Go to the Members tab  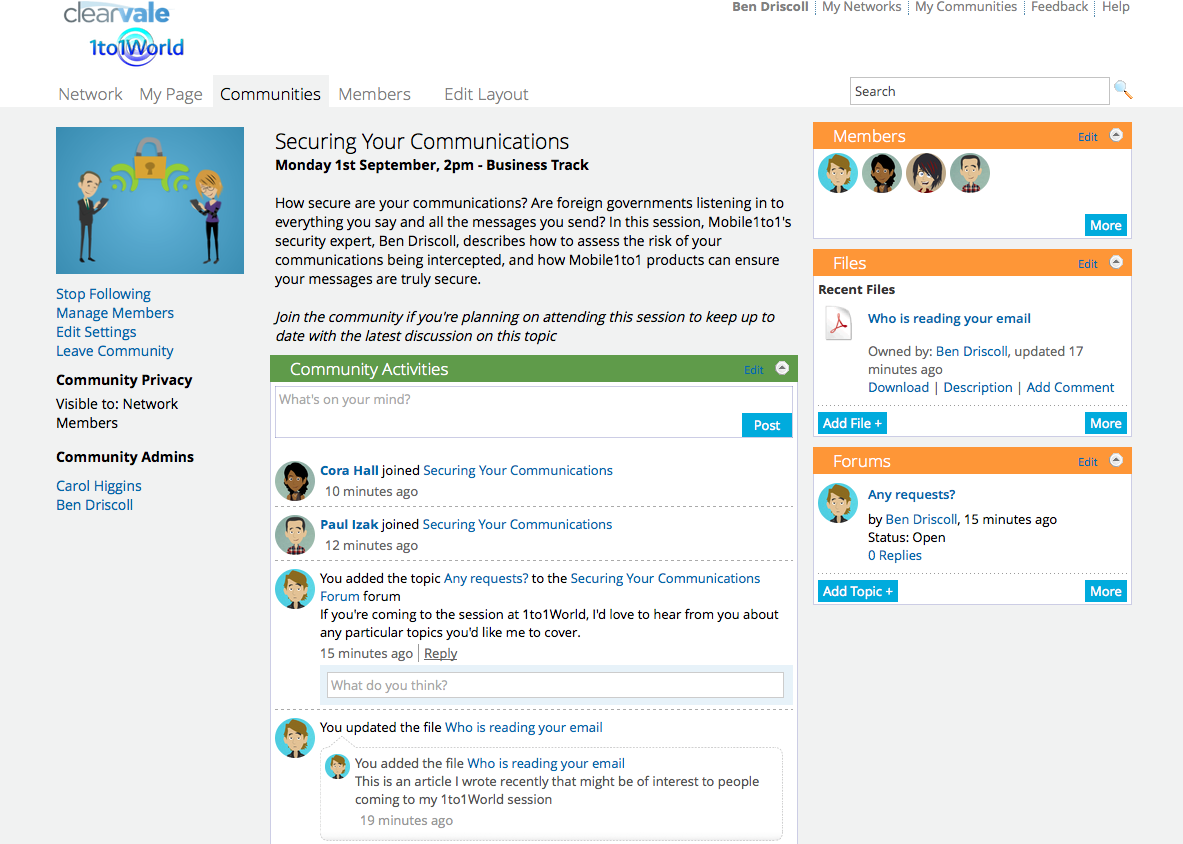tap(374, 94)
